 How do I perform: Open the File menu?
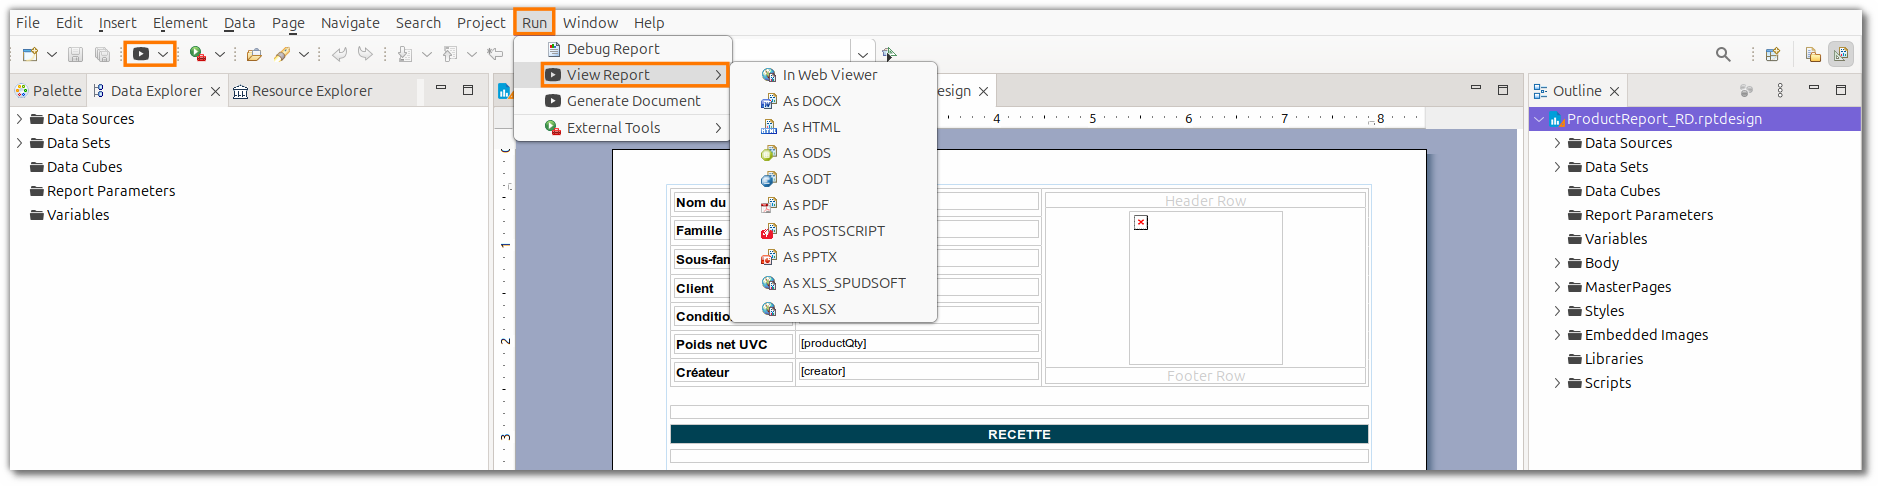pyautogui.click(x=28, y=22)
